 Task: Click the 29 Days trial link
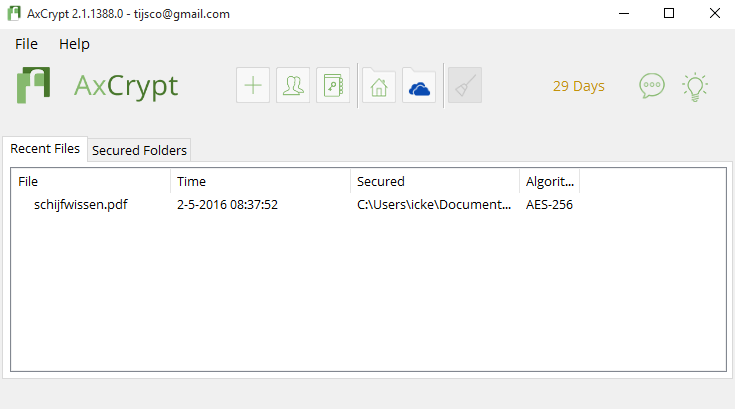pos(579,86)
